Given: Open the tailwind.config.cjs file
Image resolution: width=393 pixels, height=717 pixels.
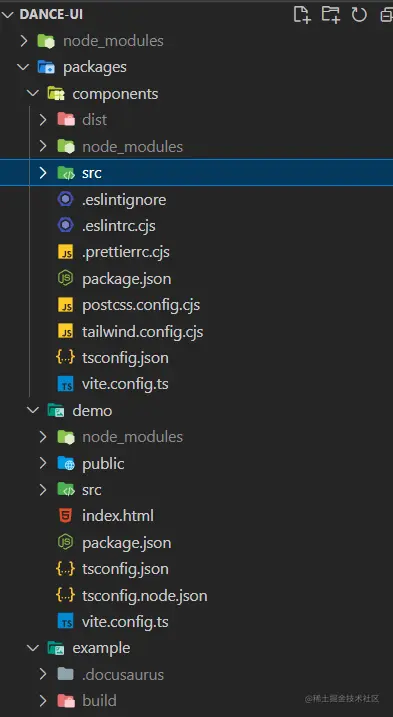Looking at the screenshot, I should coord(143,332).
